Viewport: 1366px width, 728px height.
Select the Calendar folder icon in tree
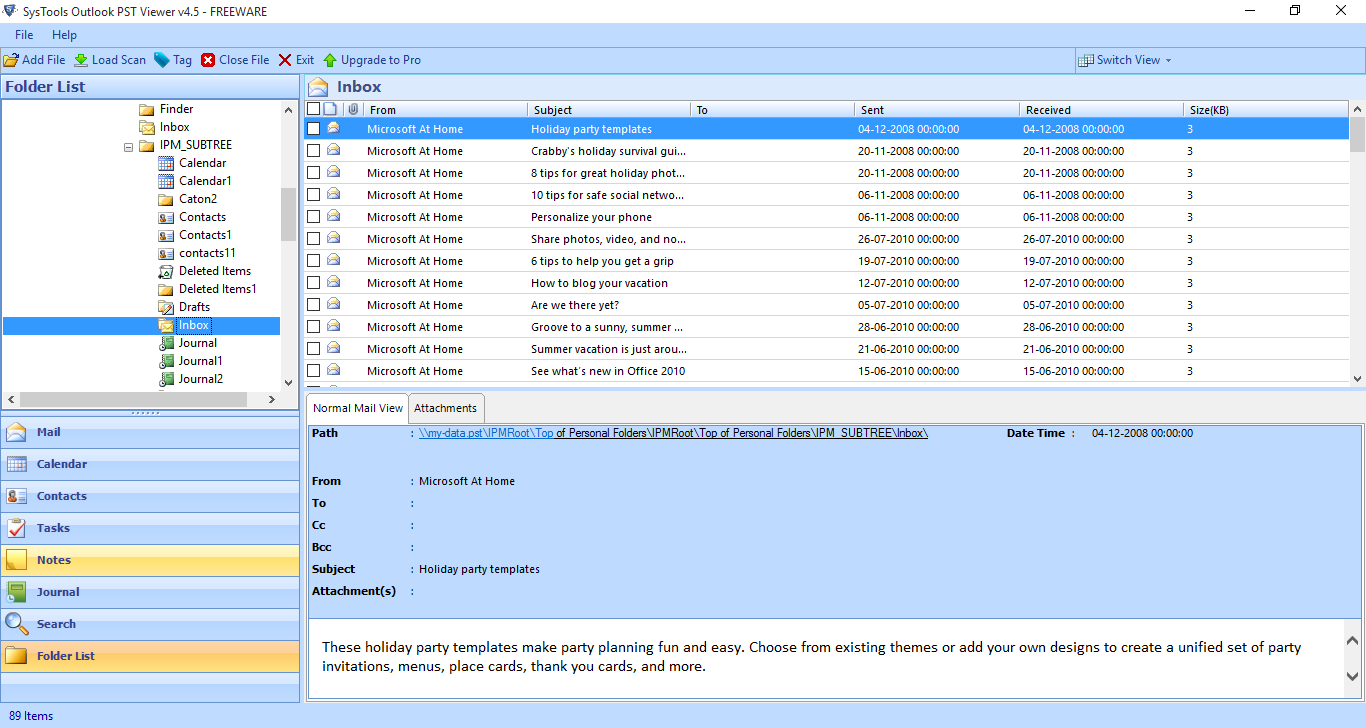tap(166, 163)
